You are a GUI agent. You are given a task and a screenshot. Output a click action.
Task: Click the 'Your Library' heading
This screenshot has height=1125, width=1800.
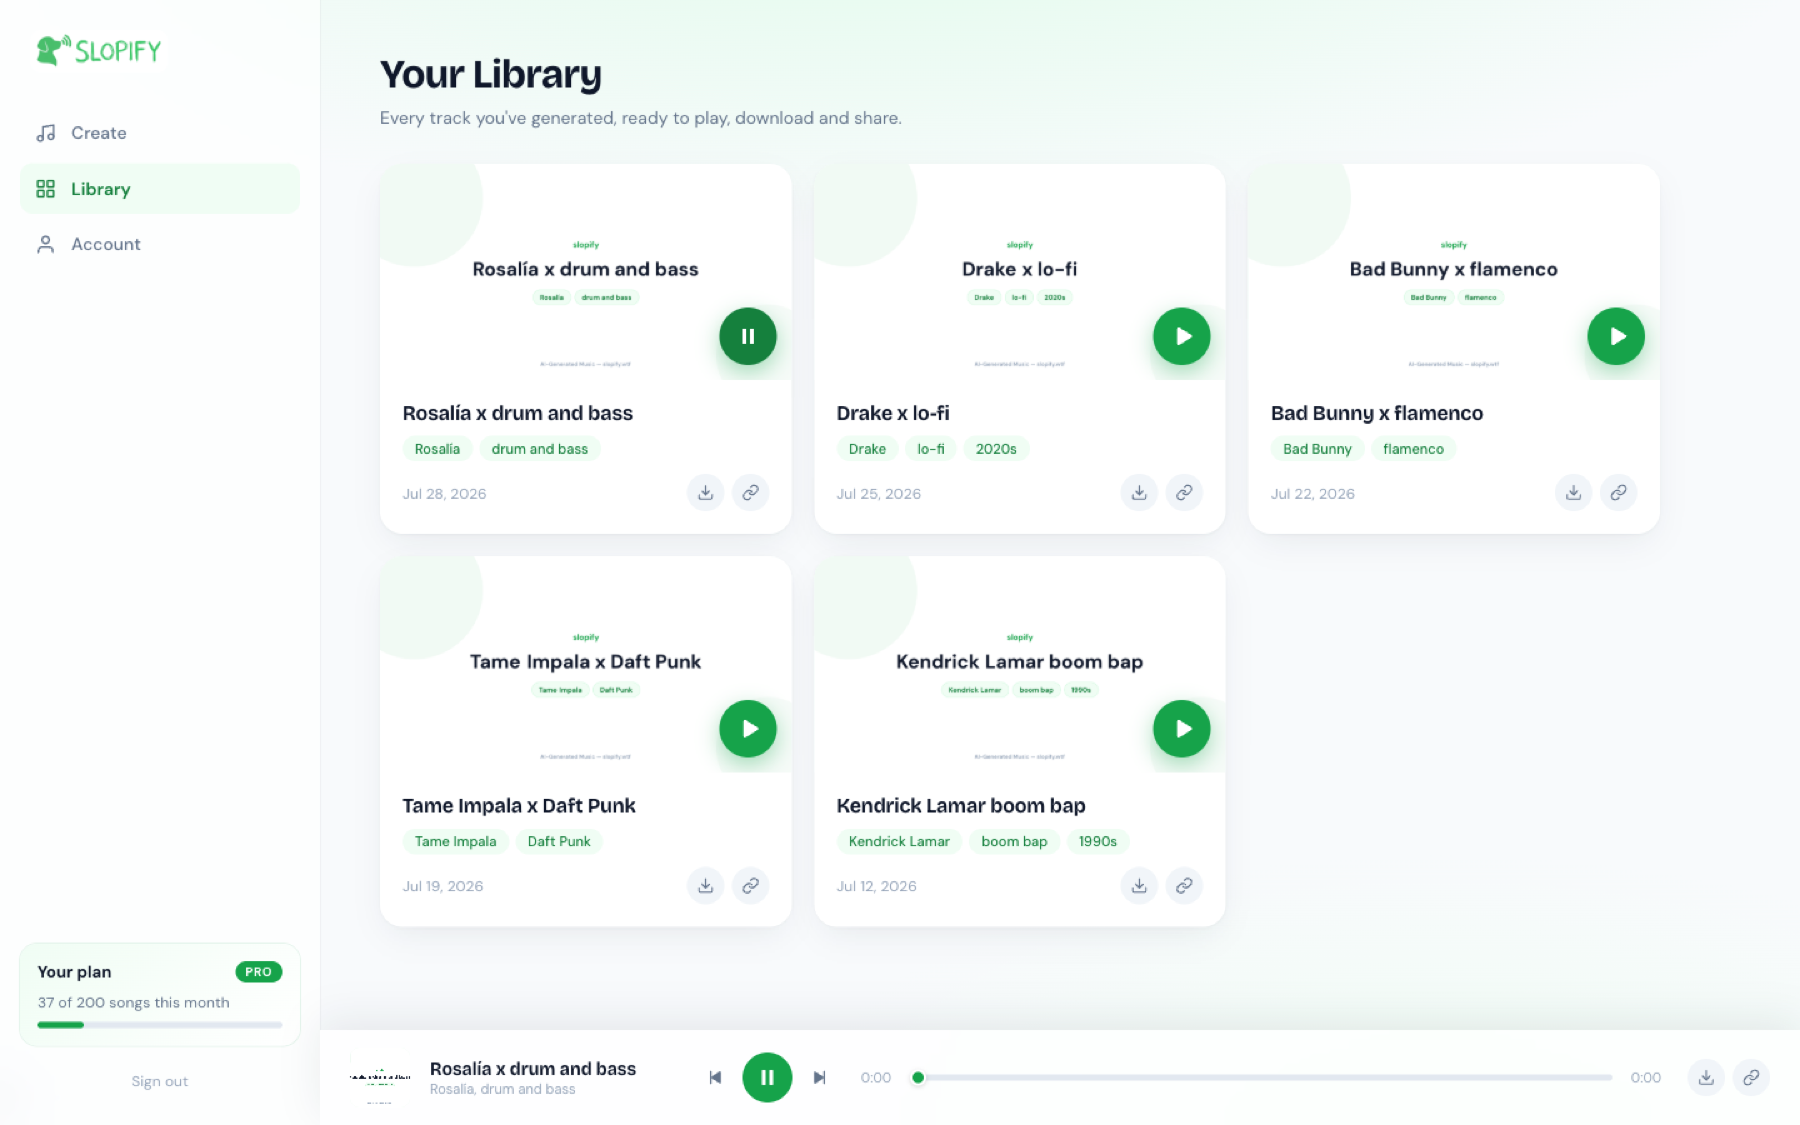[x=491, y=75]
